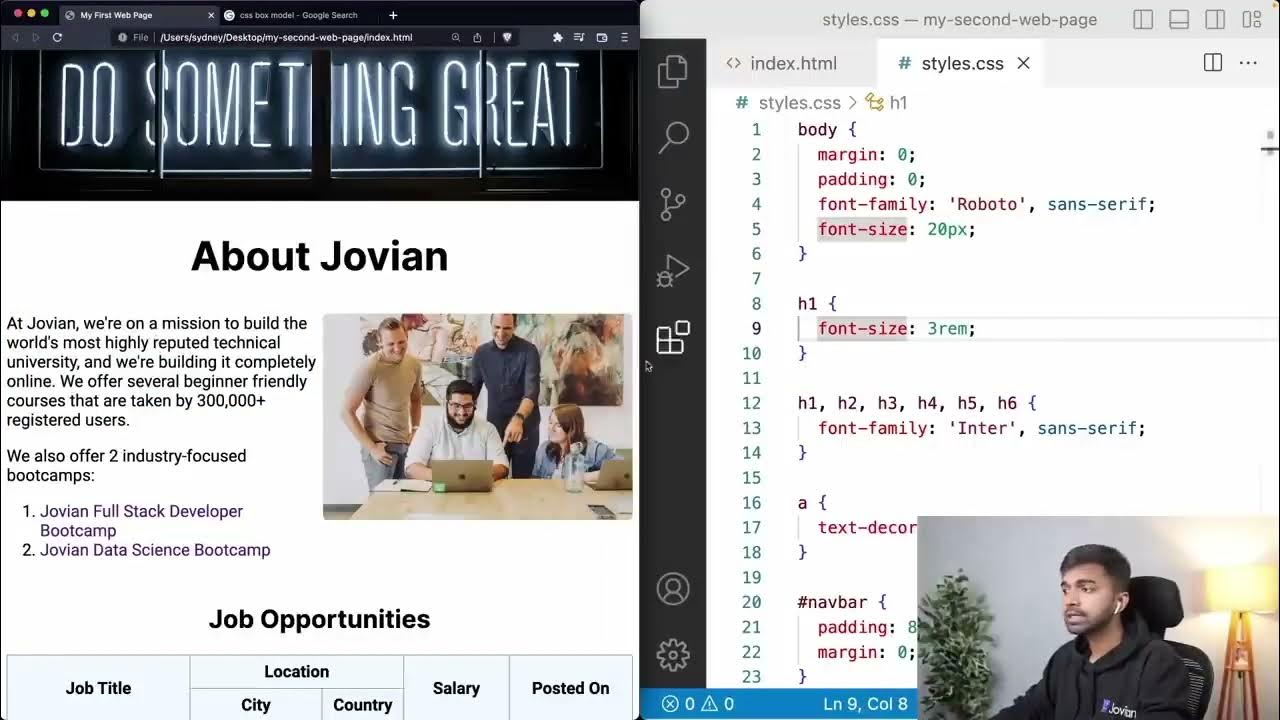The image size is (1280, 720).
Task: Switch to the css box model Google Search tab
Action: (x=298, y=15)
